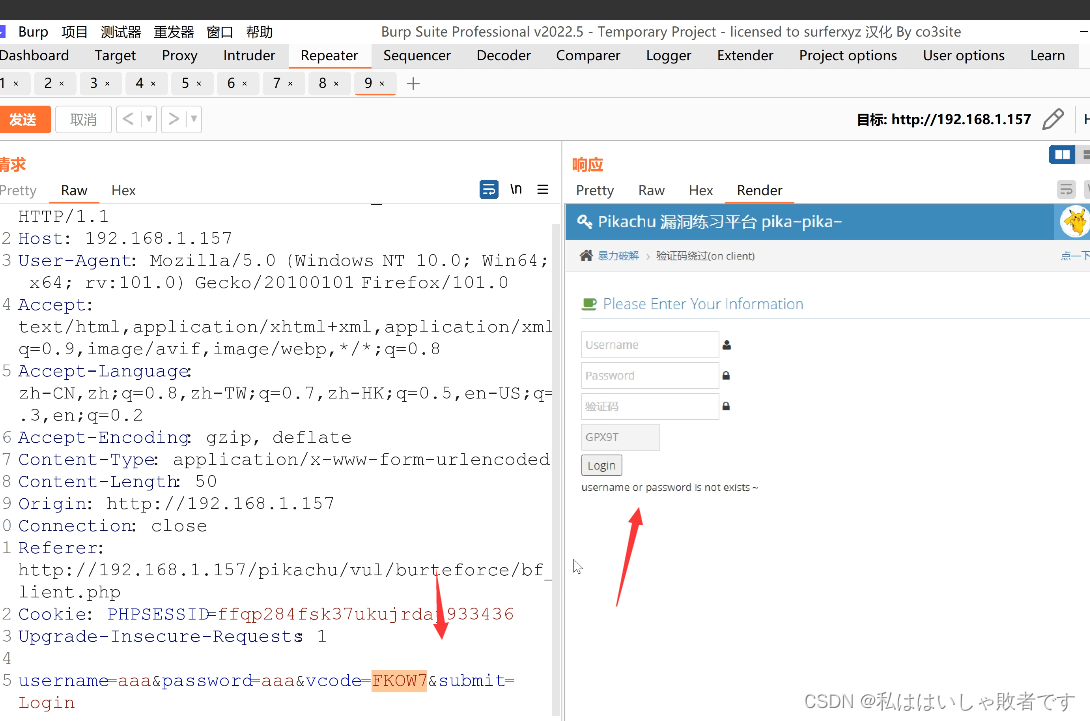Switch request view to Hex
This screenshot has width=1090, height=721.
tap(123, 191)
